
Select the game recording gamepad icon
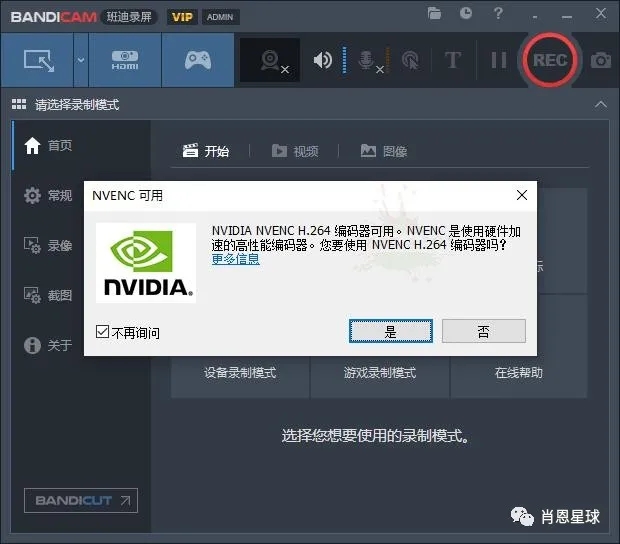(x=198, y=60)
